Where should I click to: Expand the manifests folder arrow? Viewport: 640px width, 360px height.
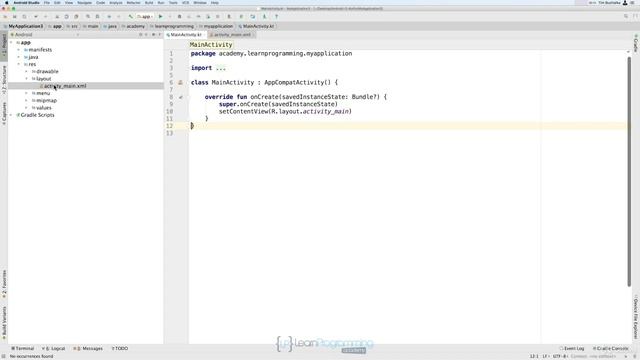click(x=19, y=50)
